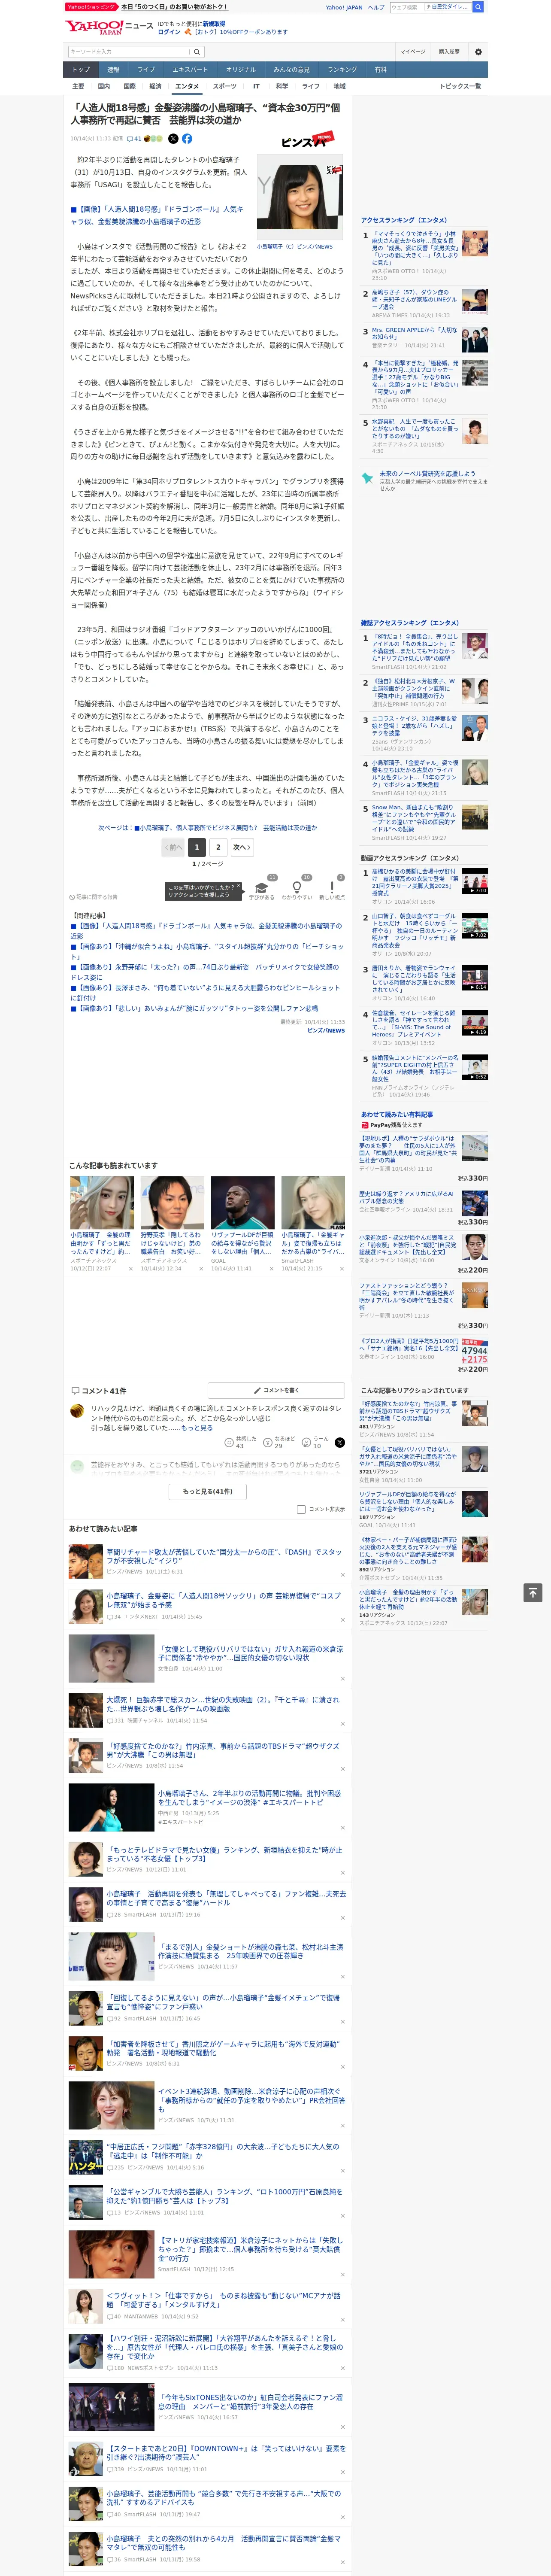The image size is (551, 2576).
Task: Open the トップ navigation tab
Action: (x=81, y=70)
